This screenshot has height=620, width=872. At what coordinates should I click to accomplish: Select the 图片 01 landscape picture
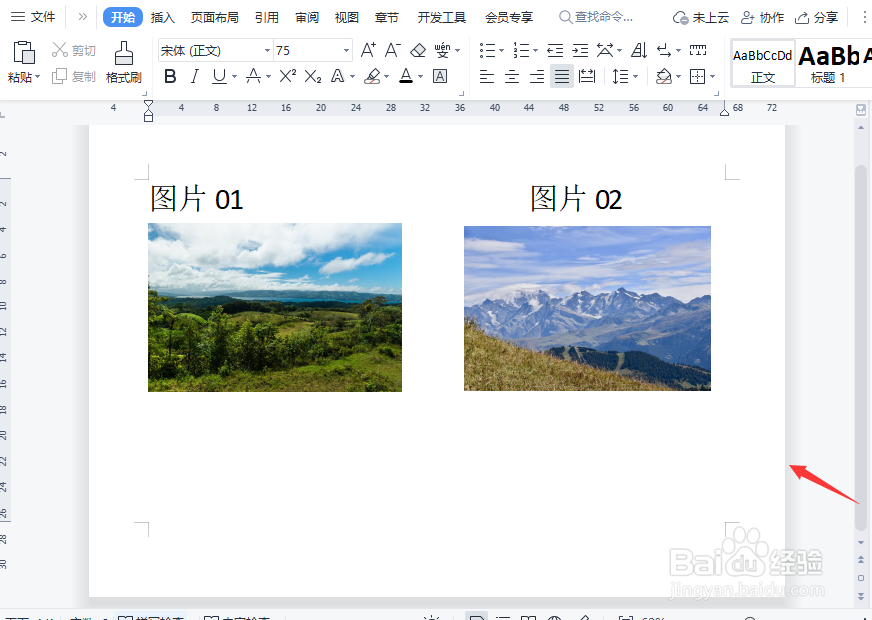275,307
